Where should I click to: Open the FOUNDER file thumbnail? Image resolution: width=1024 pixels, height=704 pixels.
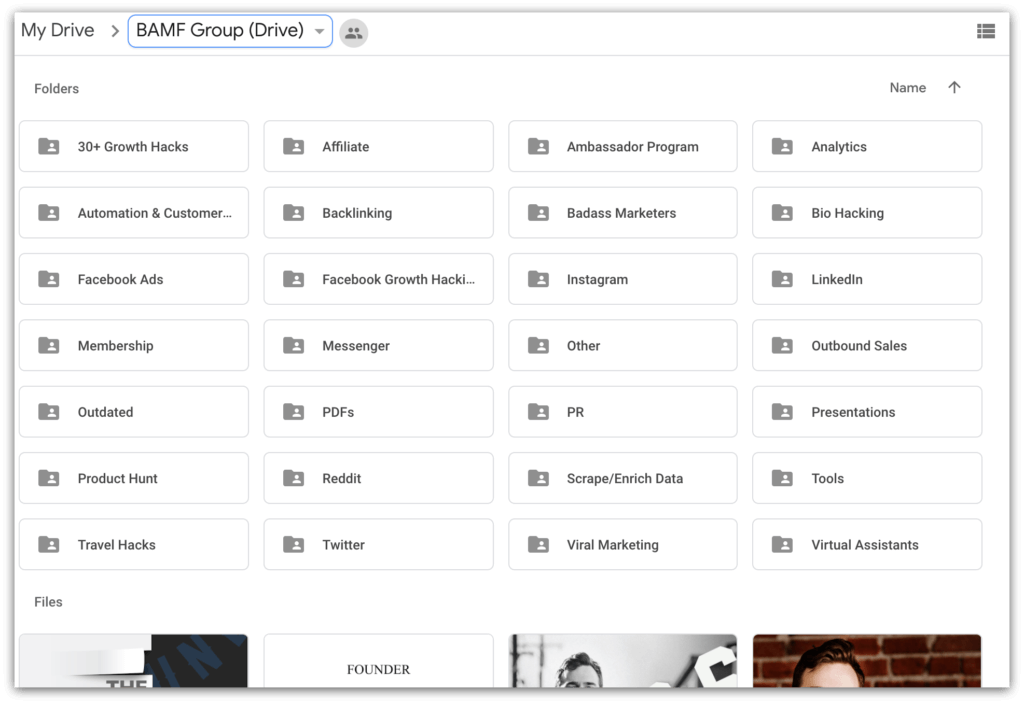click(x=379, y=660)
